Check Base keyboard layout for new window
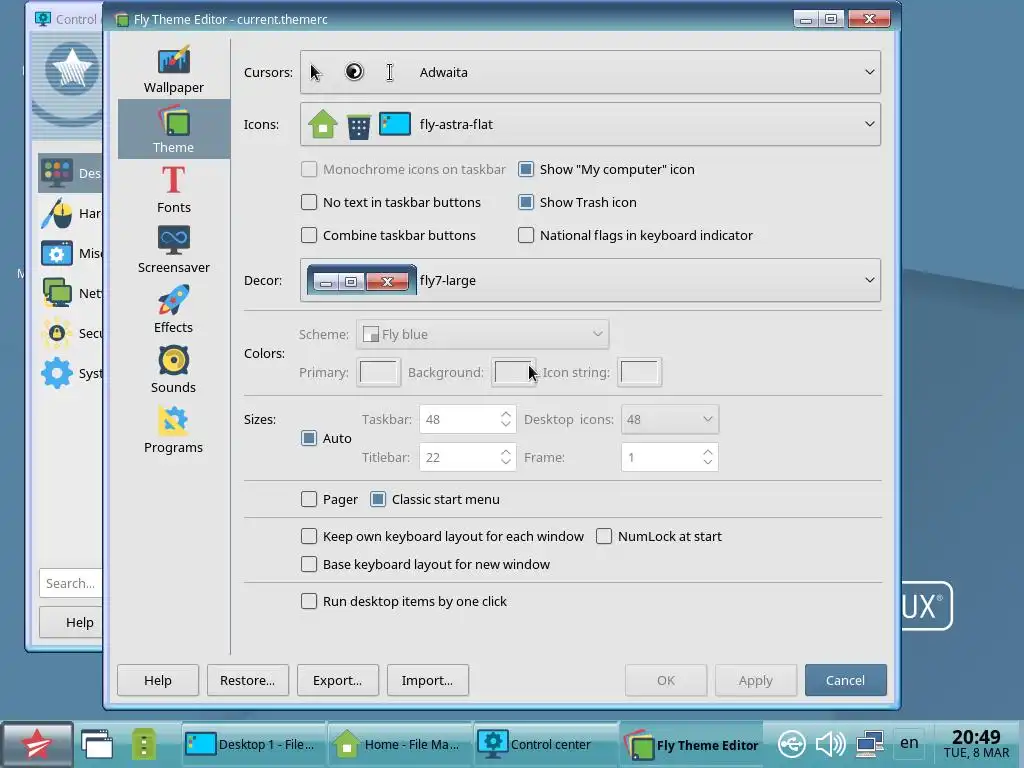The height and width of the screenshot is (768, 1024). coord(309,564)
